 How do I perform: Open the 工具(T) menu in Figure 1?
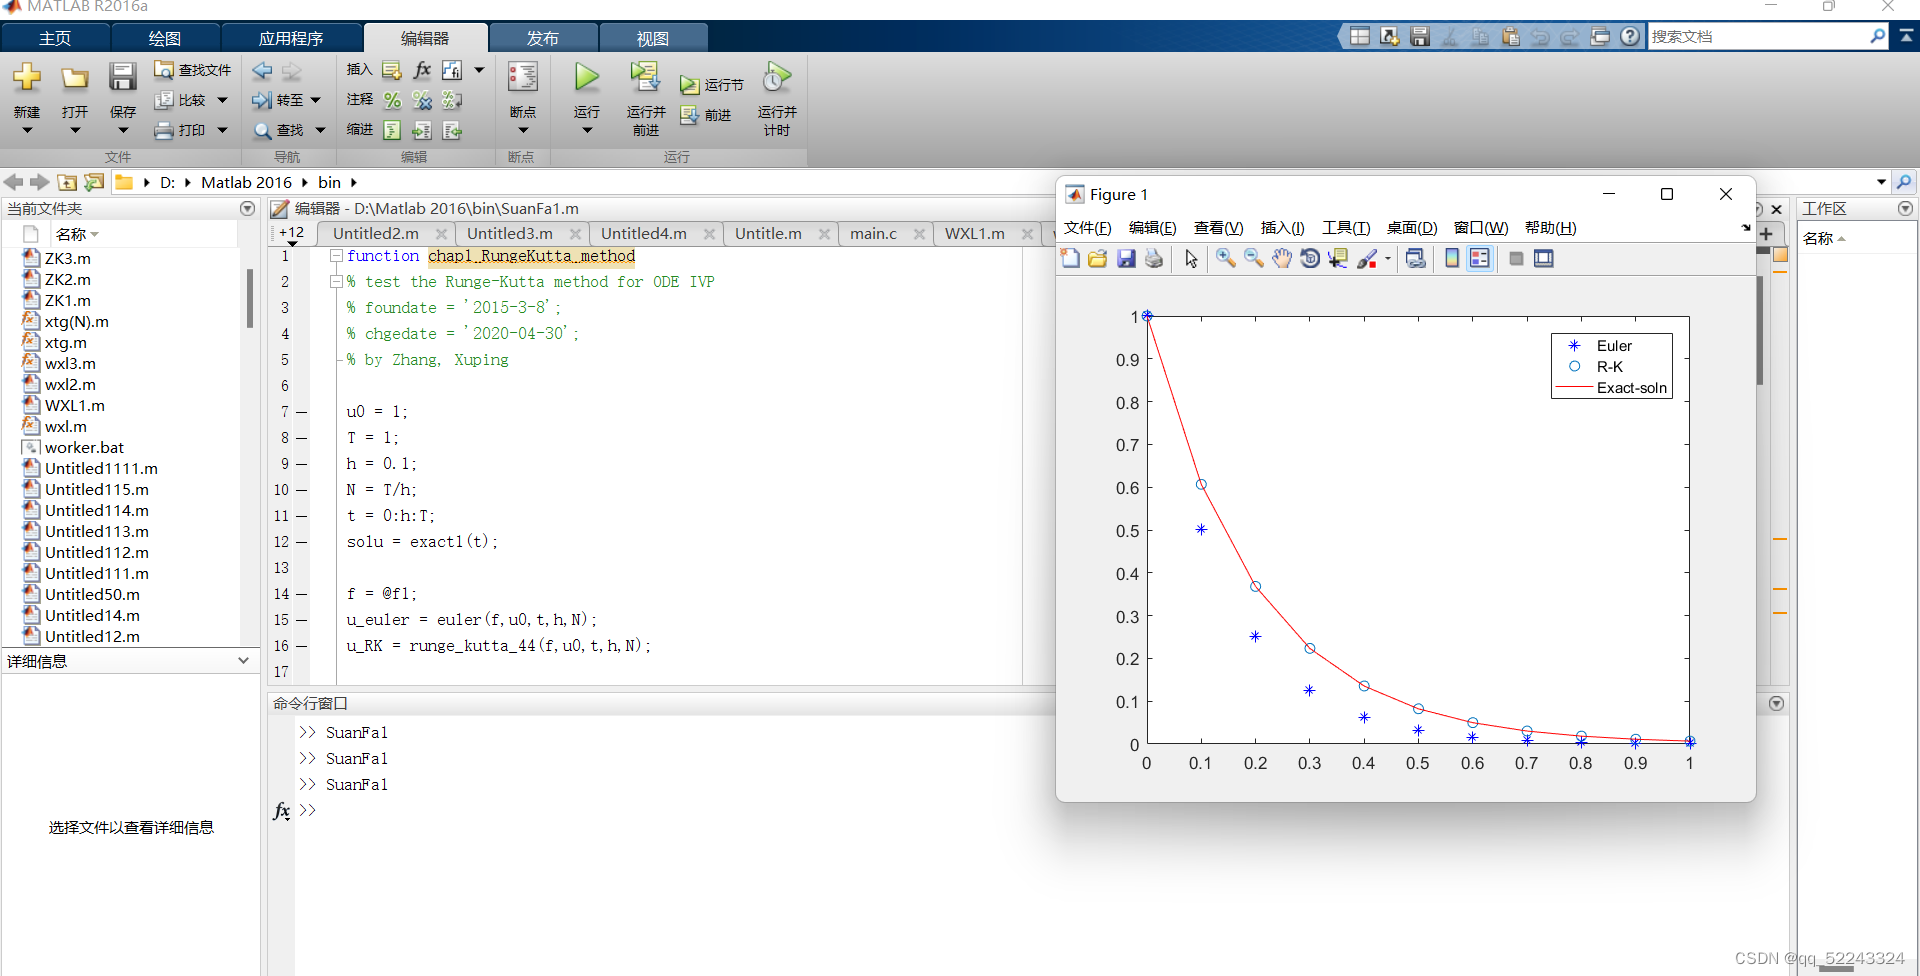(x=1346, y=228)
